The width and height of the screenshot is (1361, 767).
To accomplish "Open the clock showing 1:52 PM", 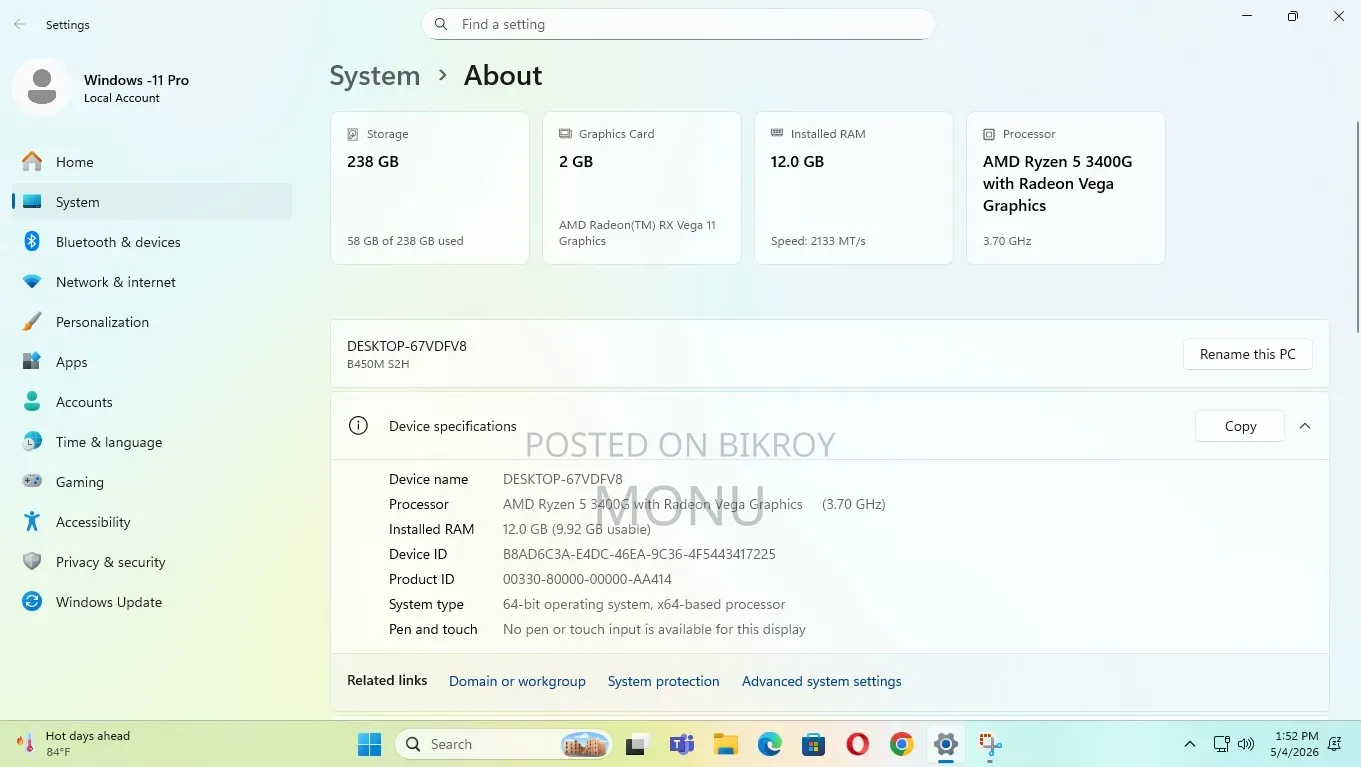I will coord(1296,744).
